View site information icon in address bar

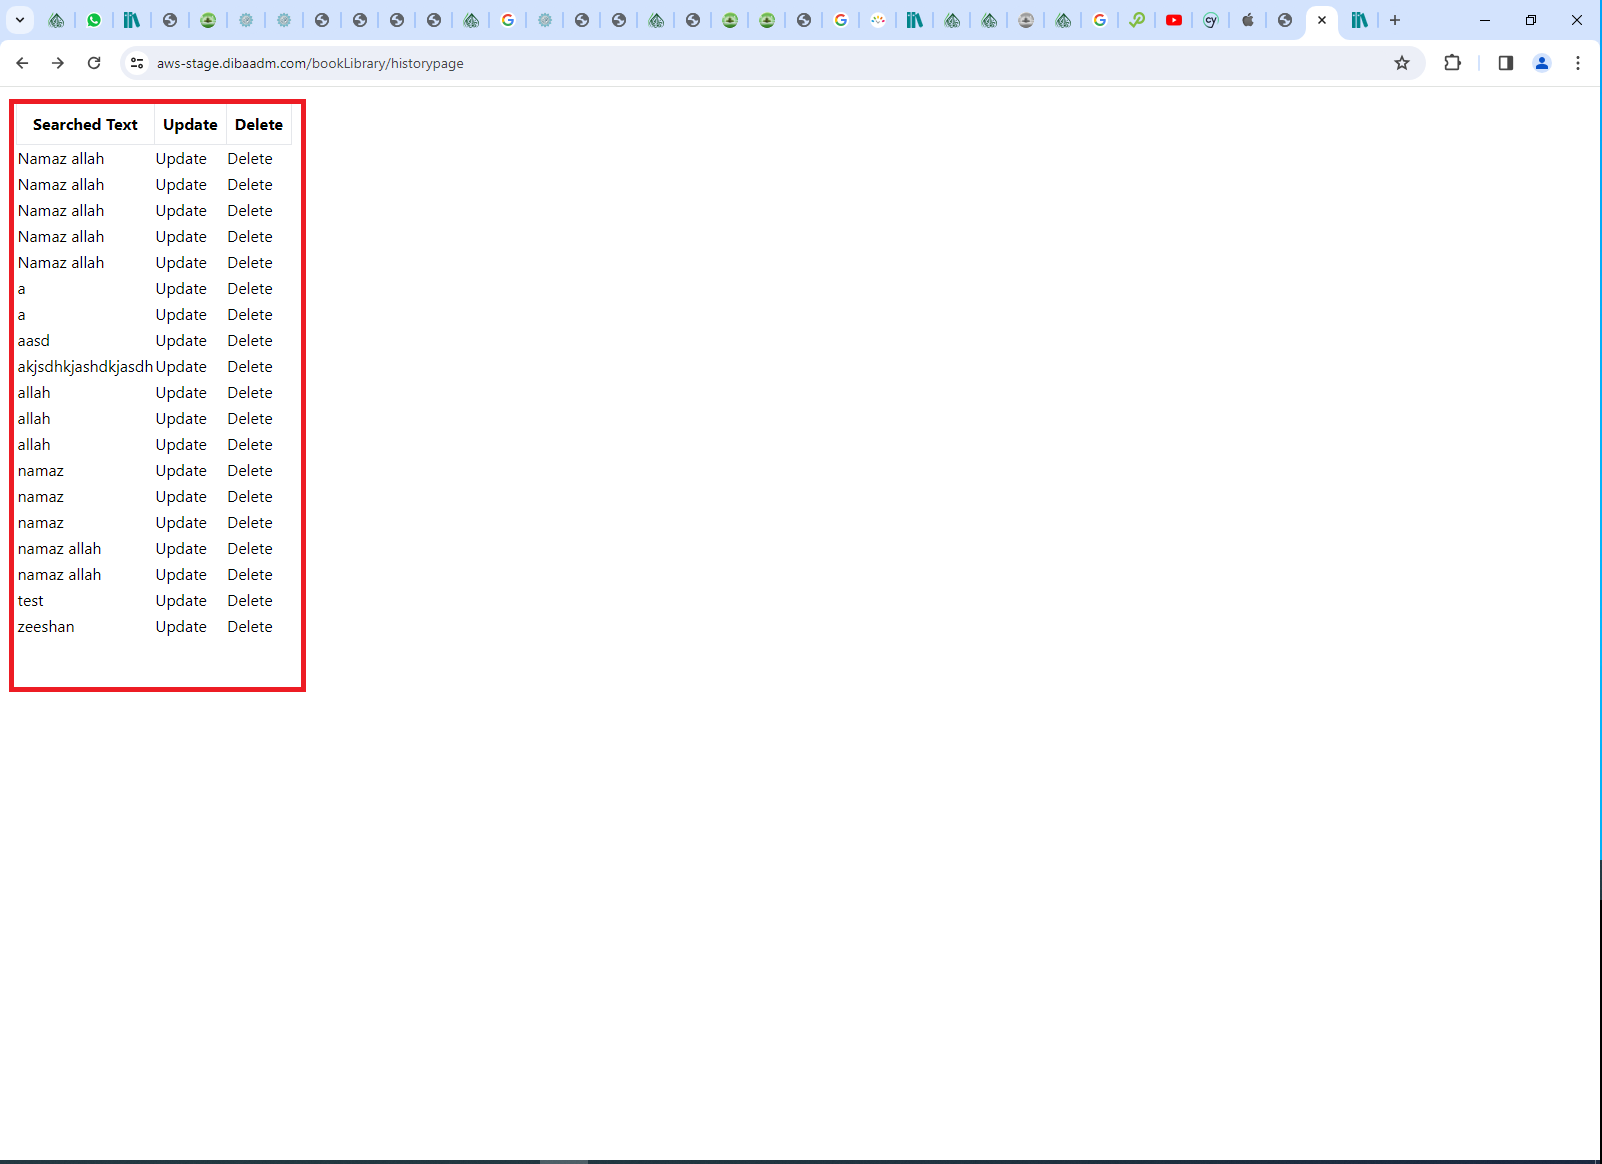tap(137, 63)
